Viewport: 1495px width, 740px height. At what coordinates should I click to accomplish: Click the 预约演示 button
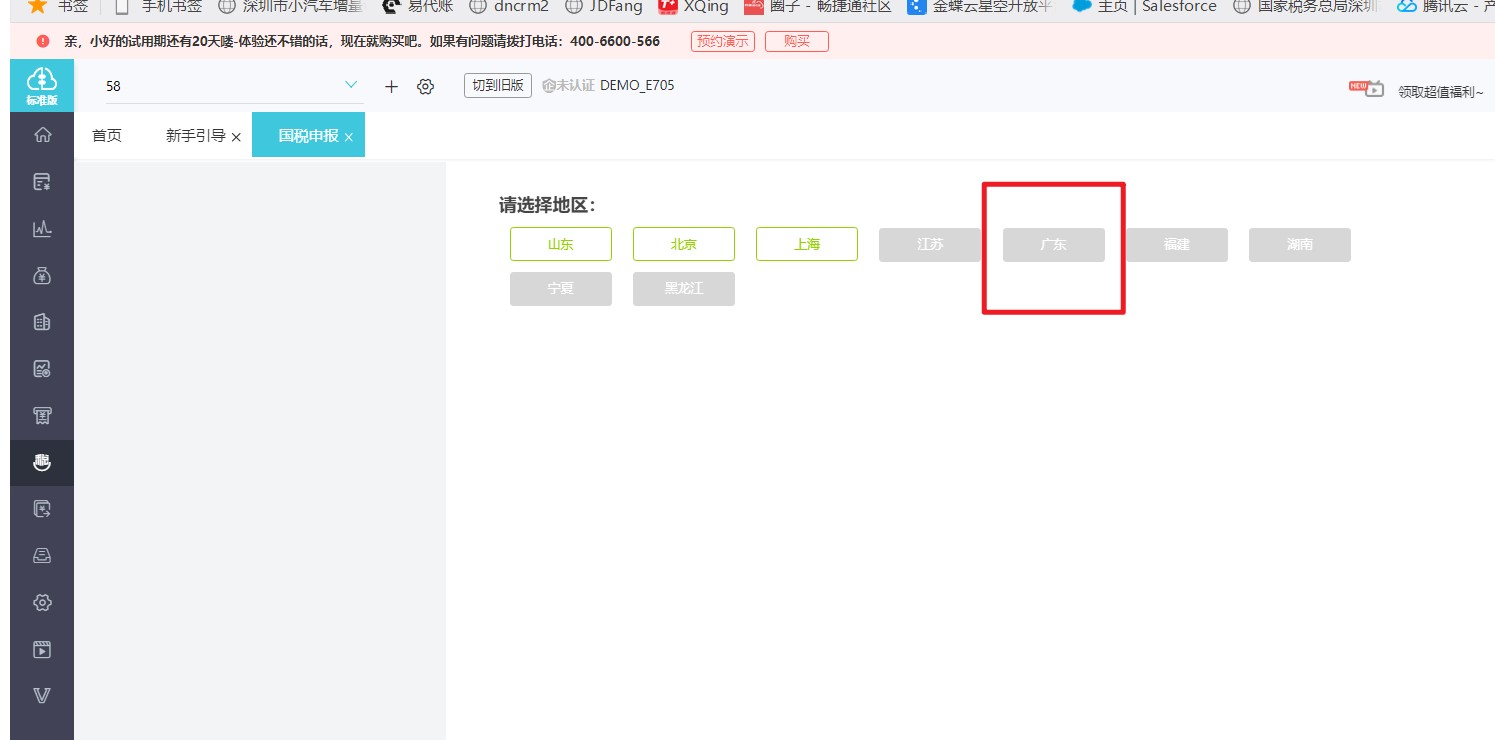coord(722,42)
